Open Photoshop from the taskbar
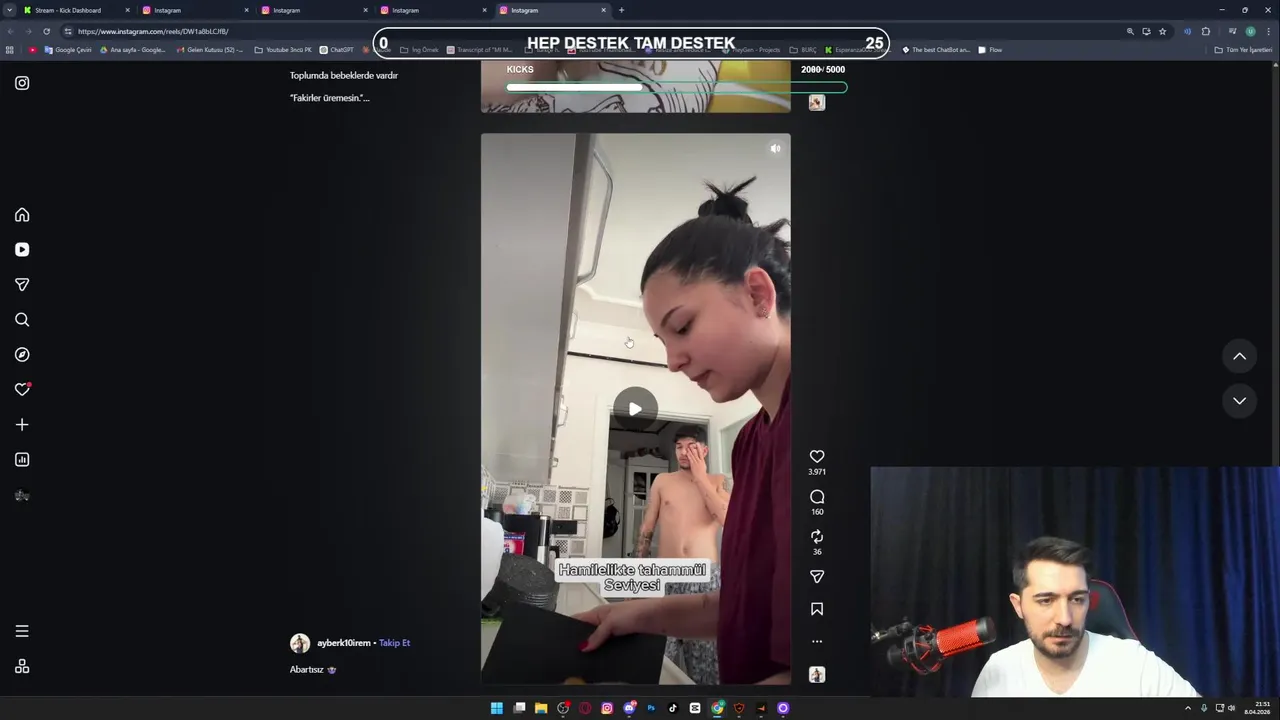Image resolution: width=1280 pixels, height=720 pixels. click(x=651, y=708)
